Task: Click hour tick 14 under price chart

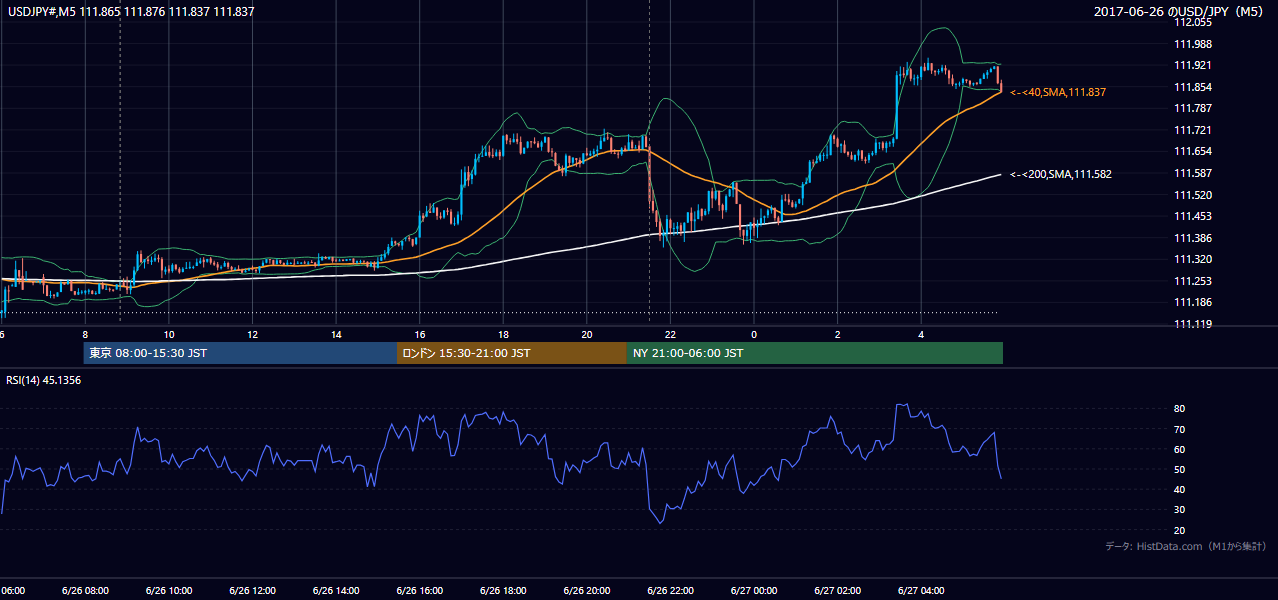Action: coord(336,334)
